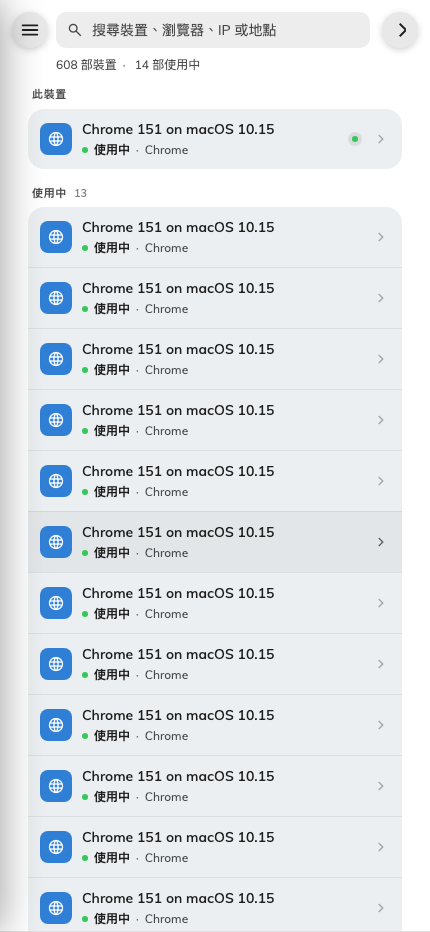Click the globe icon of the first active device
This screenshot has width=430, height=932.
(x=56, y=237)
